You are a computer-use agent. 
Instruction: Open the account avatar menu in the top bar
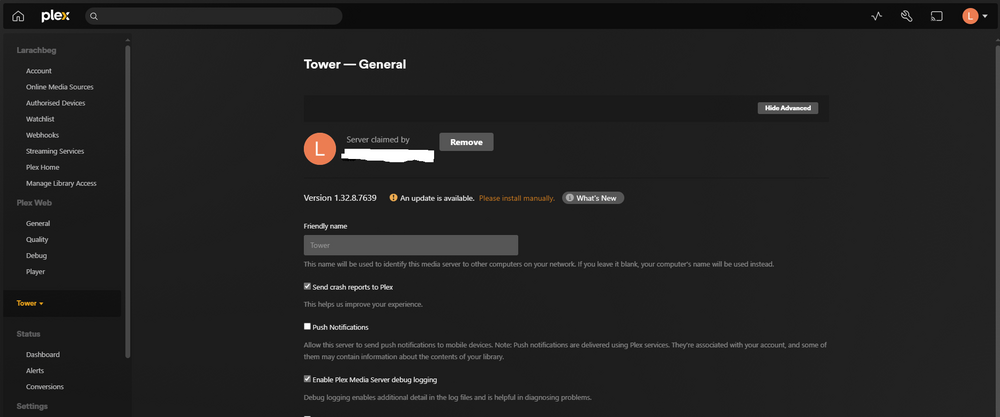pos(974,17)
